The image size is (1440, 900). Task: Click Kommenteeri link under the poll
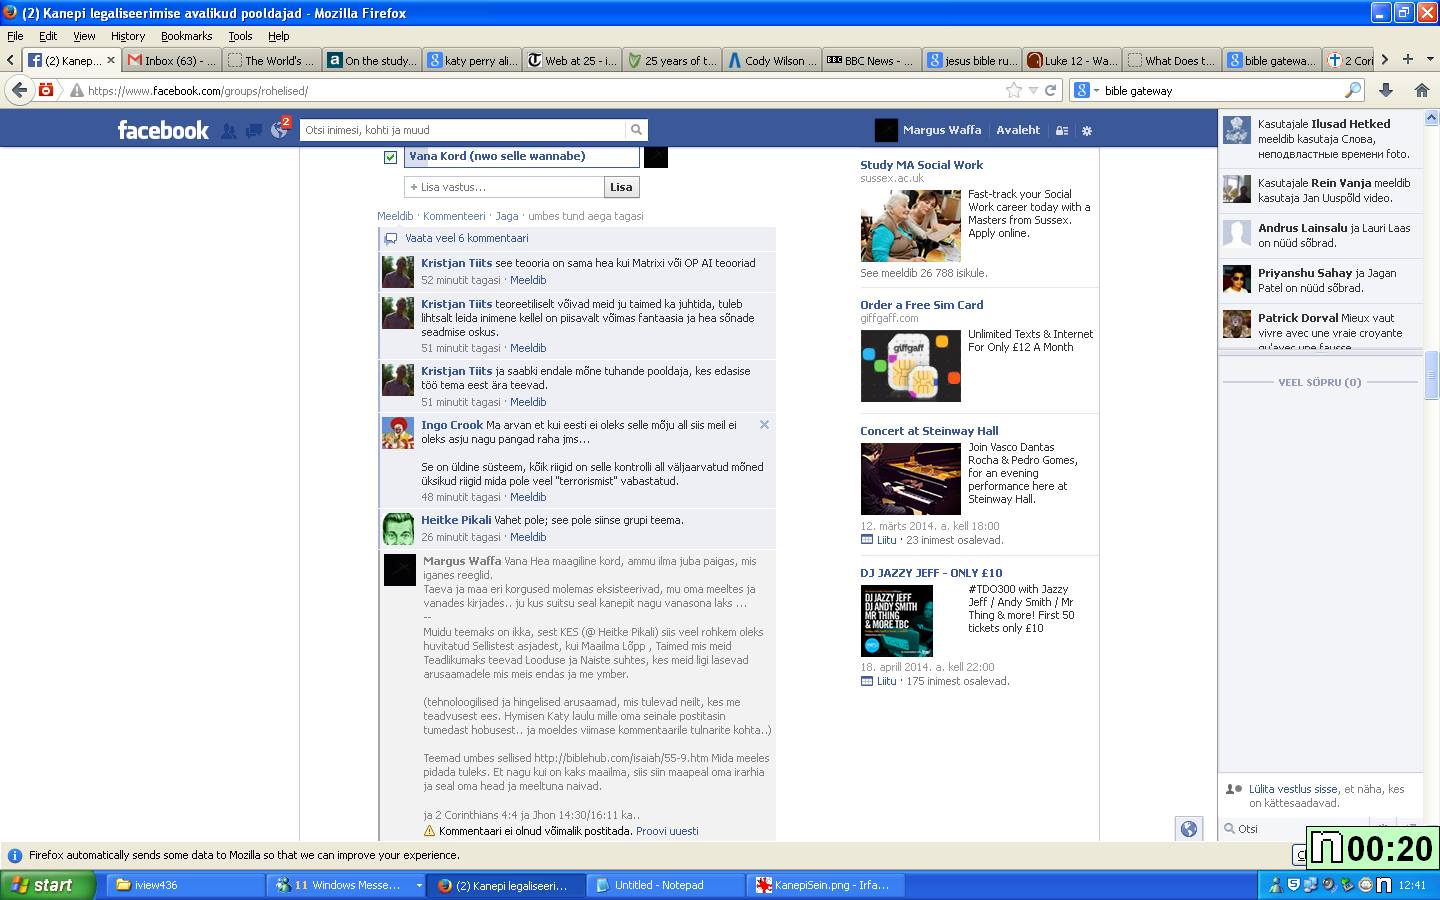point(454,216)
